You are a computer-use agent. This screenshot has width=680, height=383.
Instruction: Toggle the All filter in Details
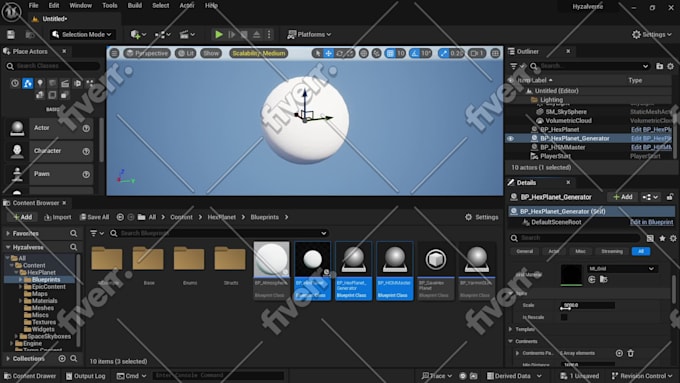click(x=641, y=251)
